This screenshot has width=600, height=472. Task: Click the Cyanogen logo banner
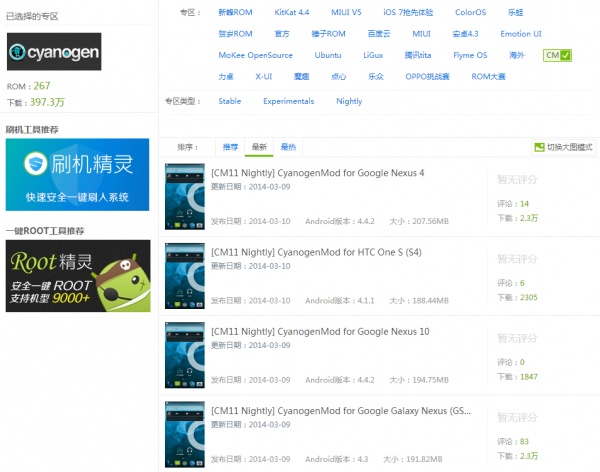point(54,52)
